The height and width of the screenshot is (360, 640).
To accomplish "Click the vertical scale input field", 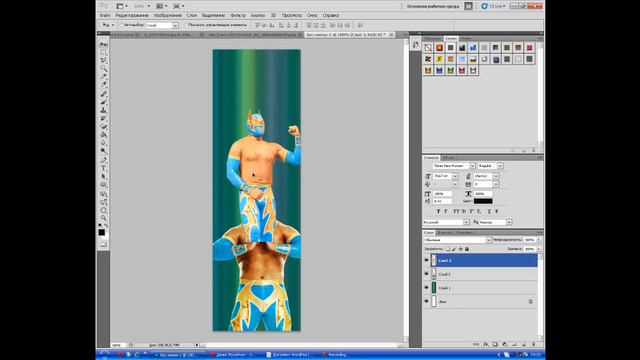I will coord(442,193).
